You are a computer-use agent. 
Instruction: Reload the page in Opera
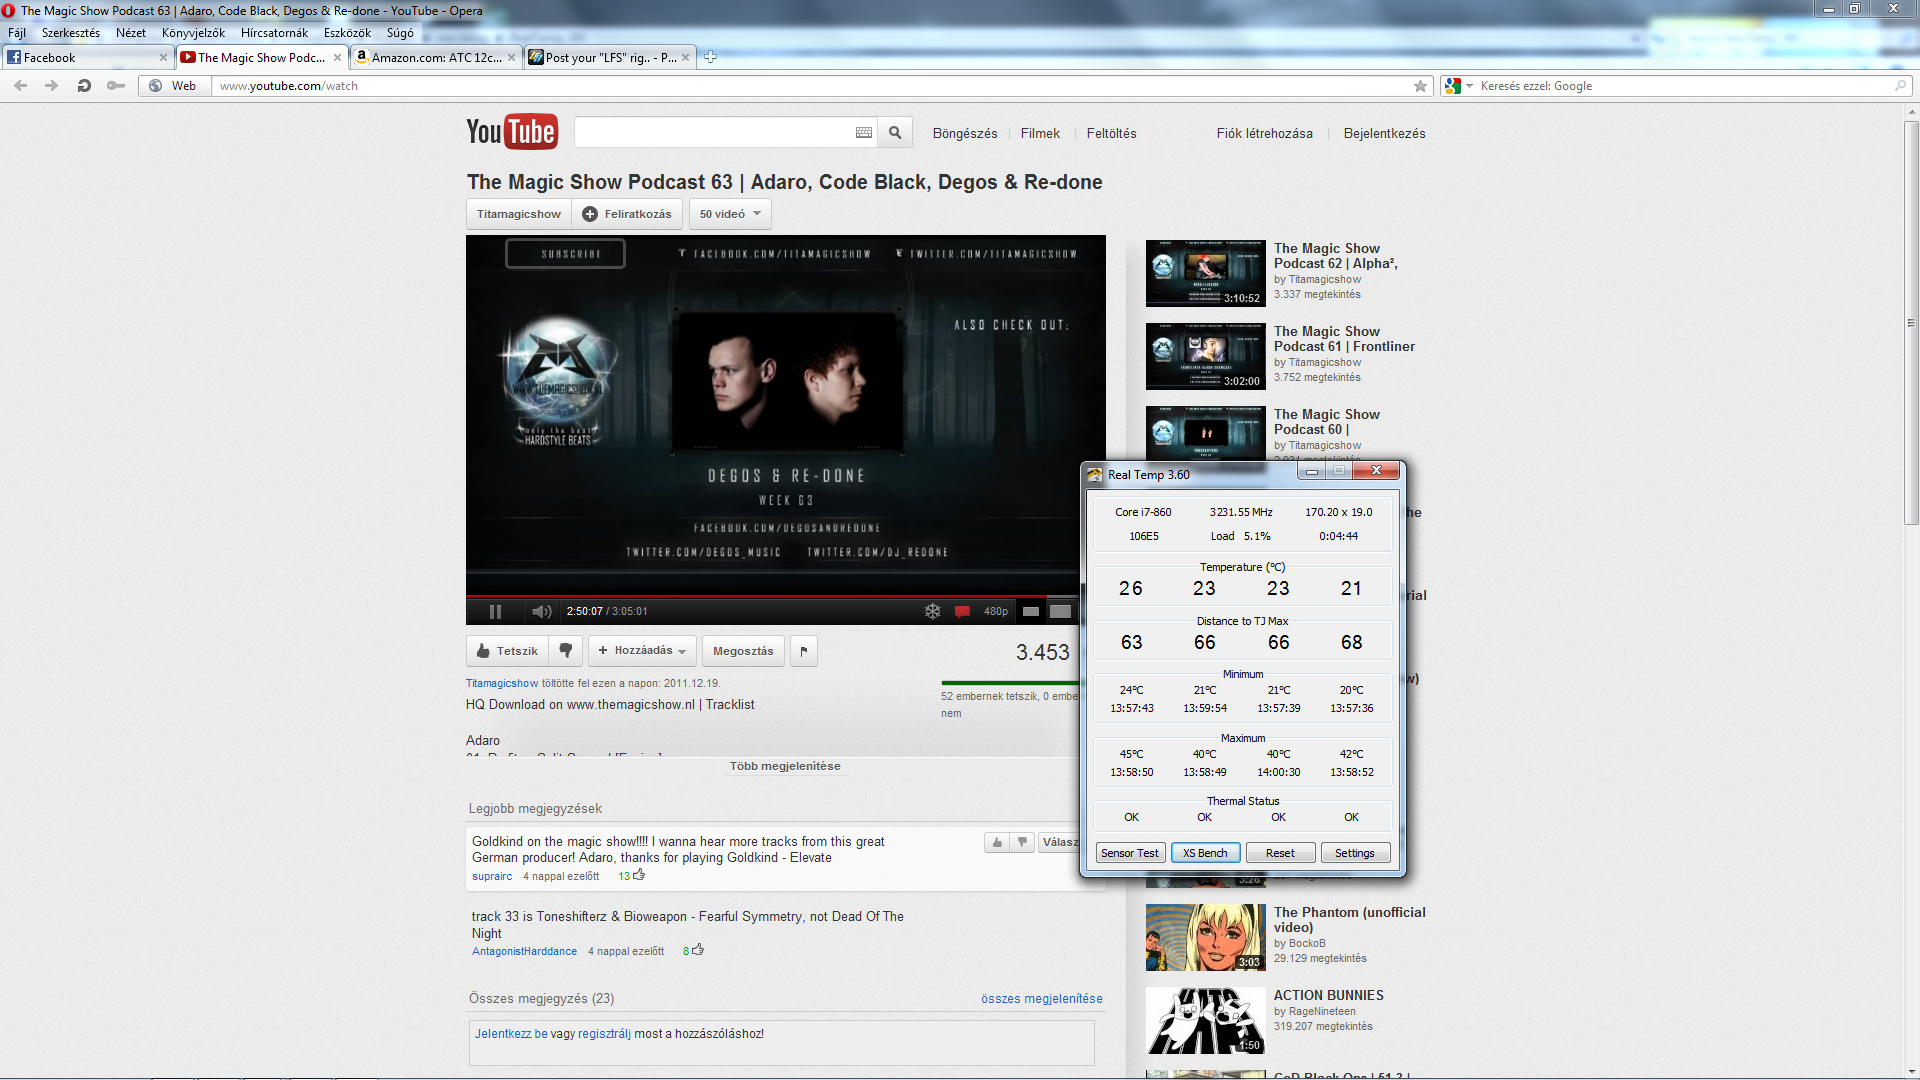coord(84,86)
